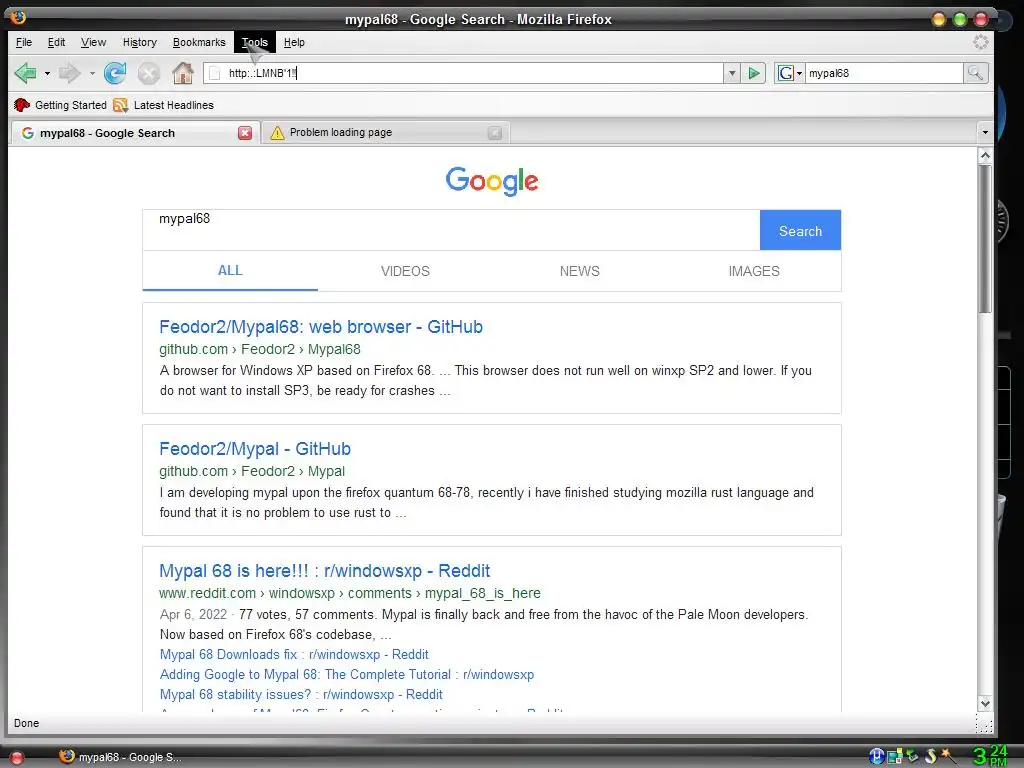The image size is (1024, 768).
Task: Select the VIDEOS results tab
Action: point(405,271)
